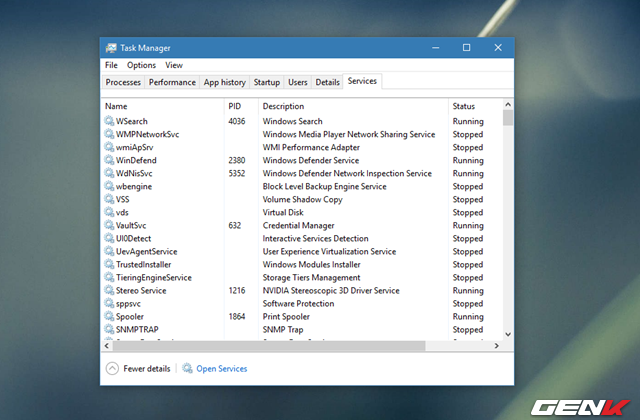This screenshot has width=640, height=420.
Task: Click the horizontal scrollbar left arrow
Action: pos(107,346)
